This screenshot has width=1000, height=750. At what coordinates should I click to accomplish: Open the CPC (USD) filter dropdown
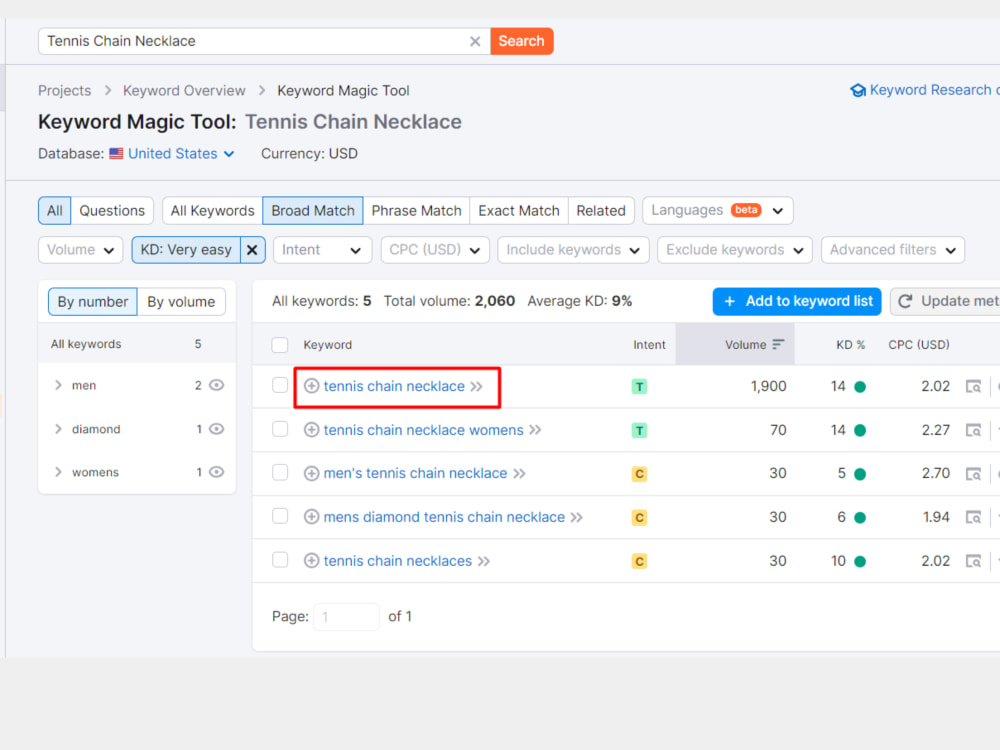(435, 250)
